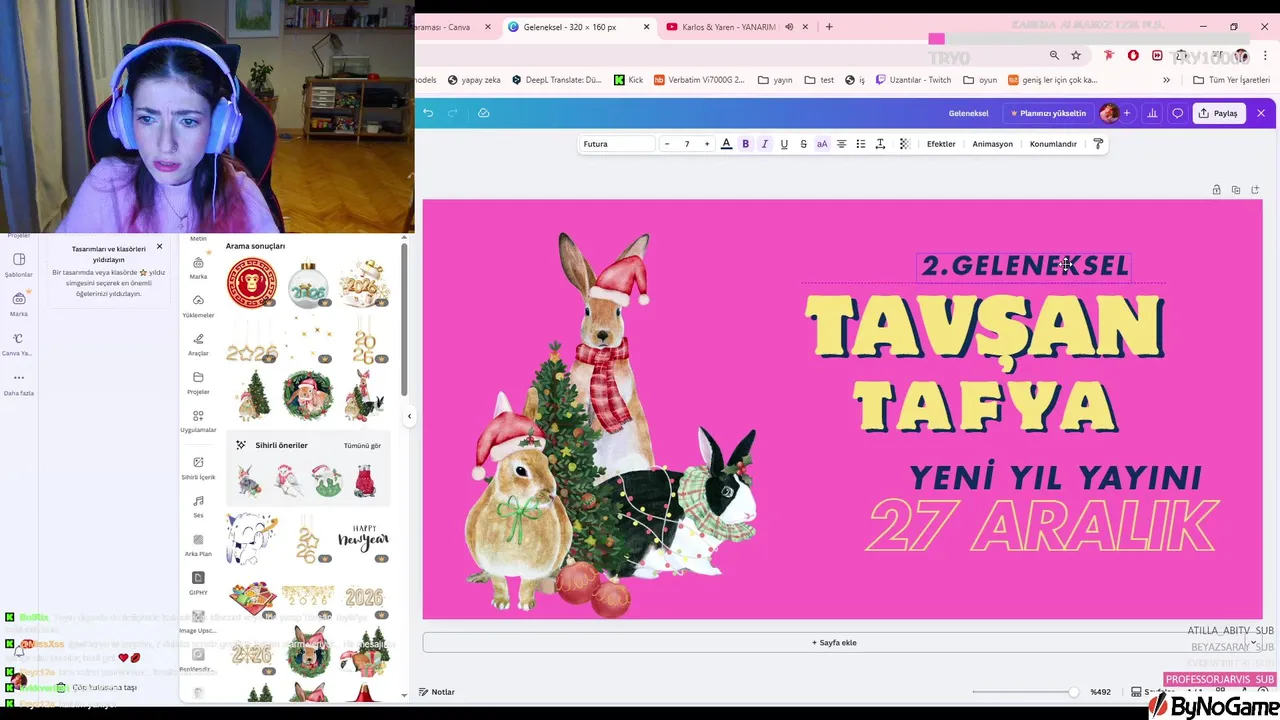1280x720 pixels.
Task: Open Canva Ya... item in left navigation
Action: pos(19,344)
